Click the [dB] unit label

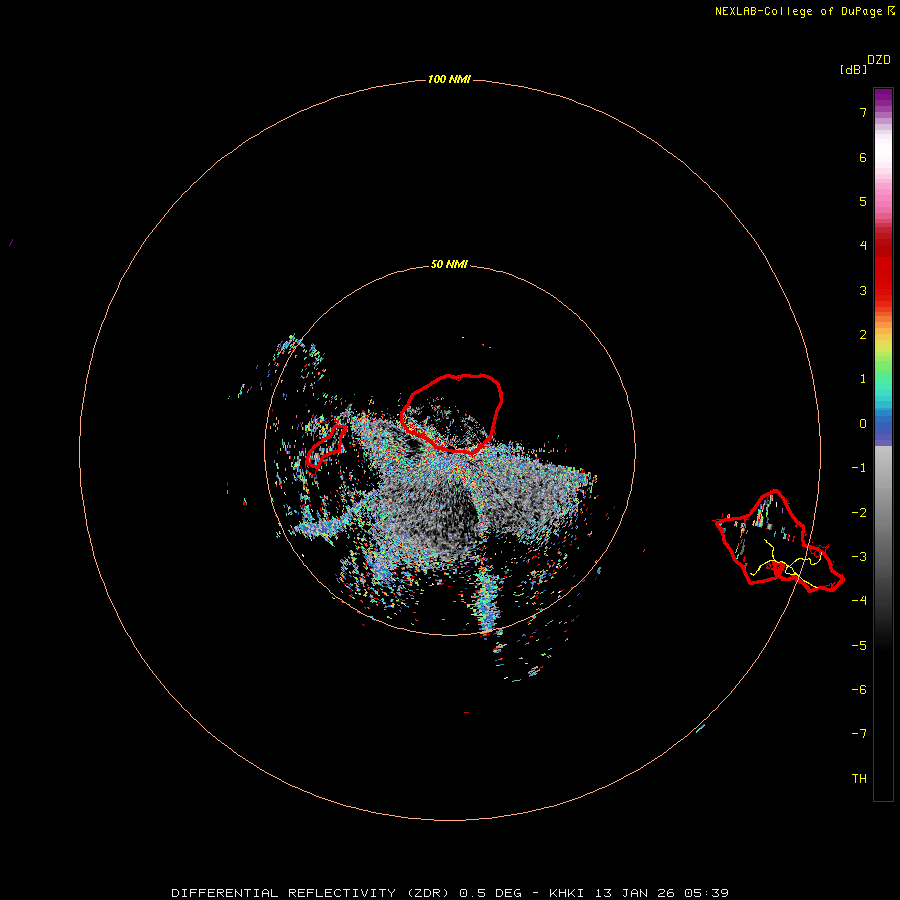coord(853,69)
